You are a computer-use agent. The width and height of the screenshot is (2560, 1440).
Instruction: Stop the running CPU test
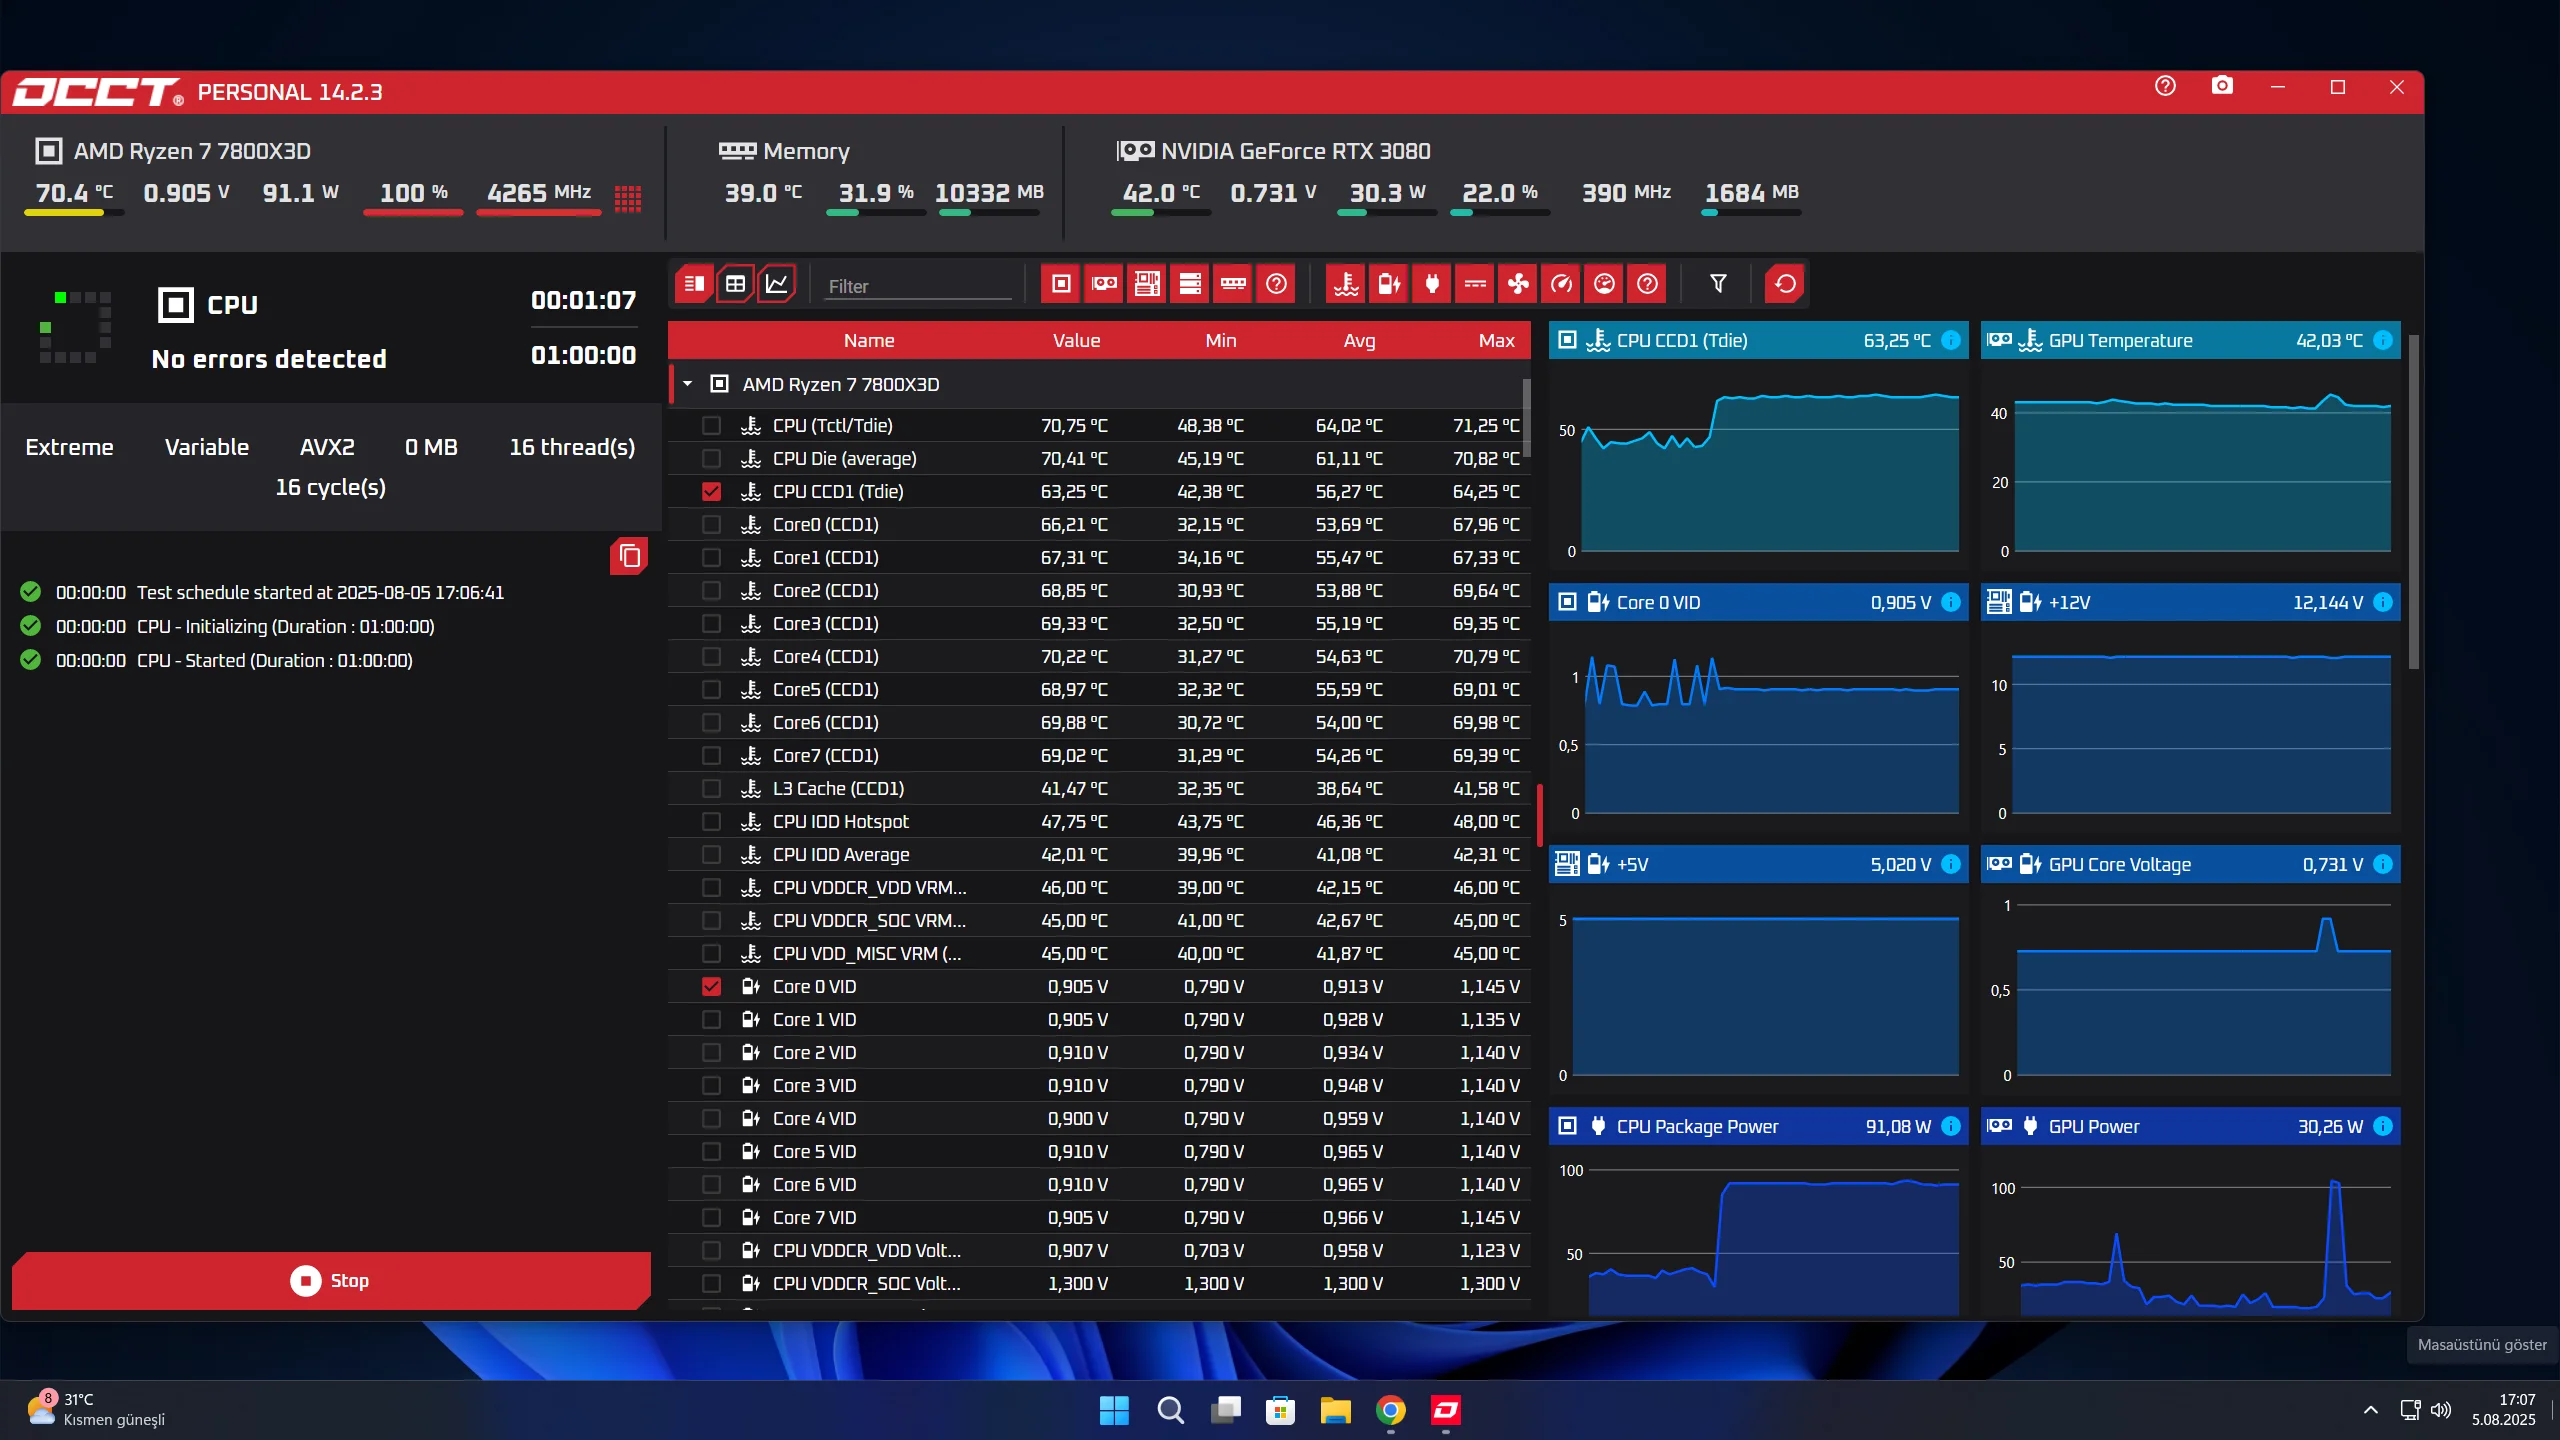[x=331, y=1281]
